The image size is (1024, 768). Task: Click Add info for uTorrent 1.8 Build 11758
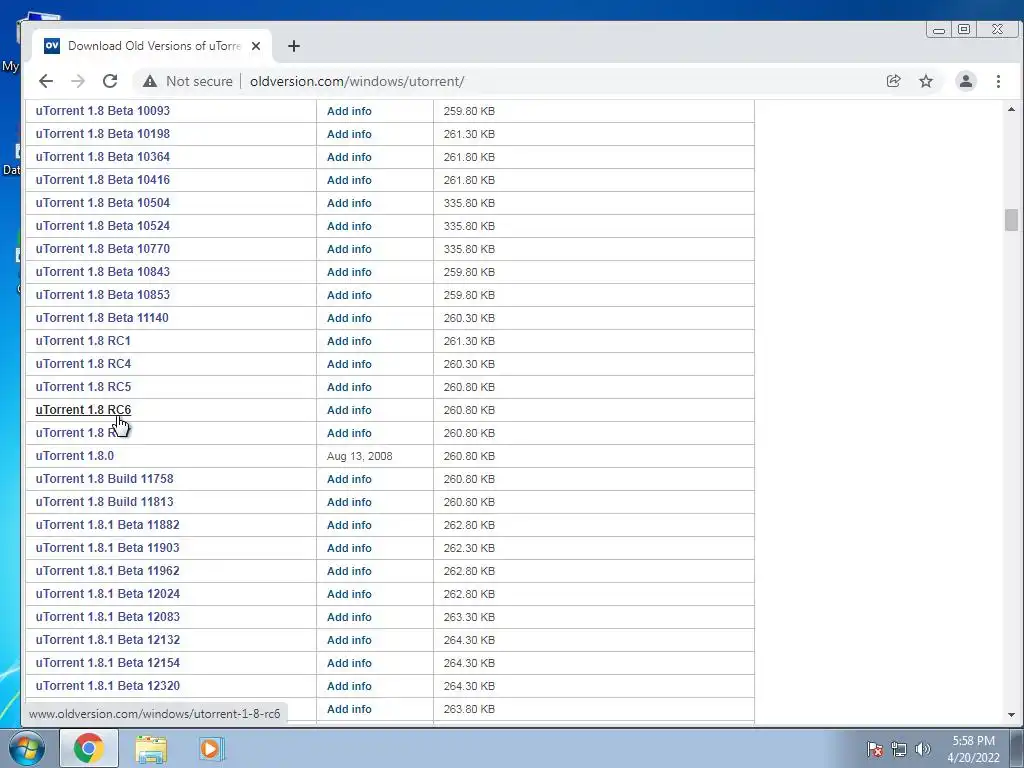click(x=349, y=479)
